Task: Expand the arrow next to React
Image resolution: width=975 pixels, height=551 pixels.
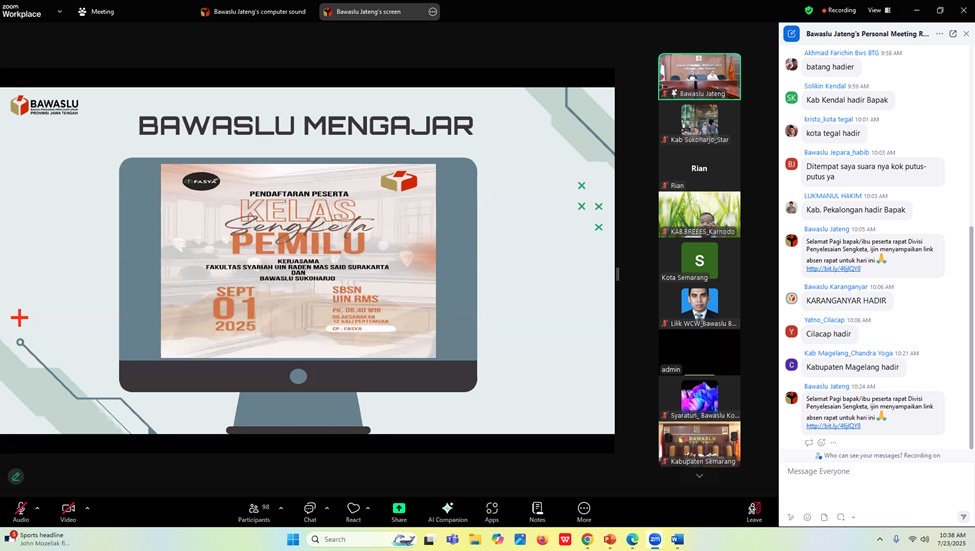Action: click(x=368, y=508)
